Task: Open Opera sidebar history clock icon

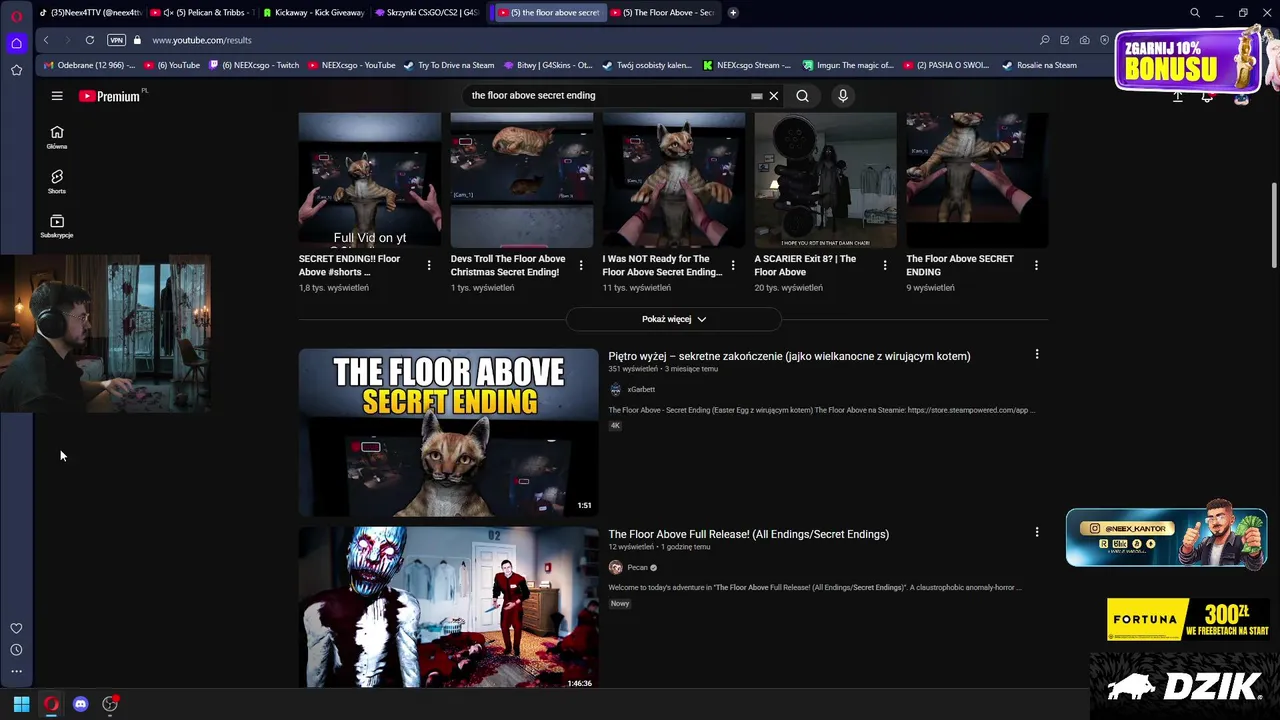Action: (x=16, y=650)
